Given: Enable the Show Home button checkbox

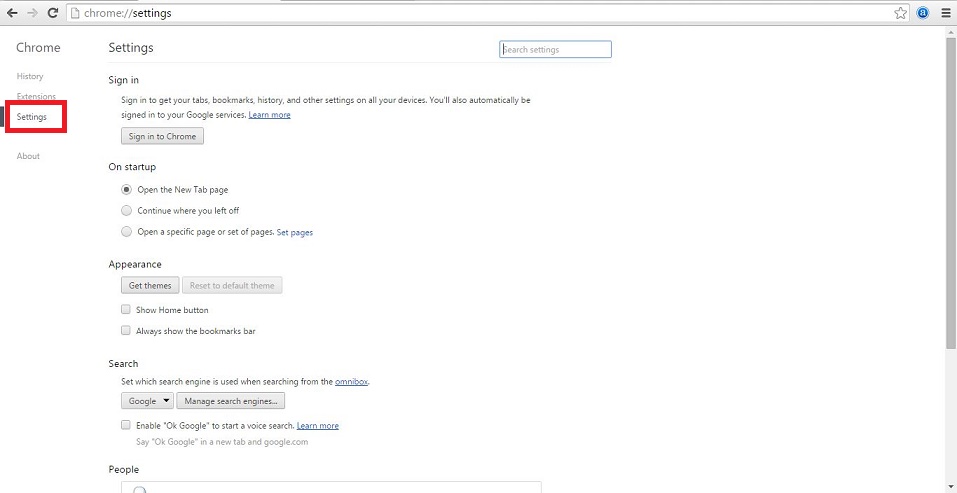Looking at the screenshot, I should [126, 309].
